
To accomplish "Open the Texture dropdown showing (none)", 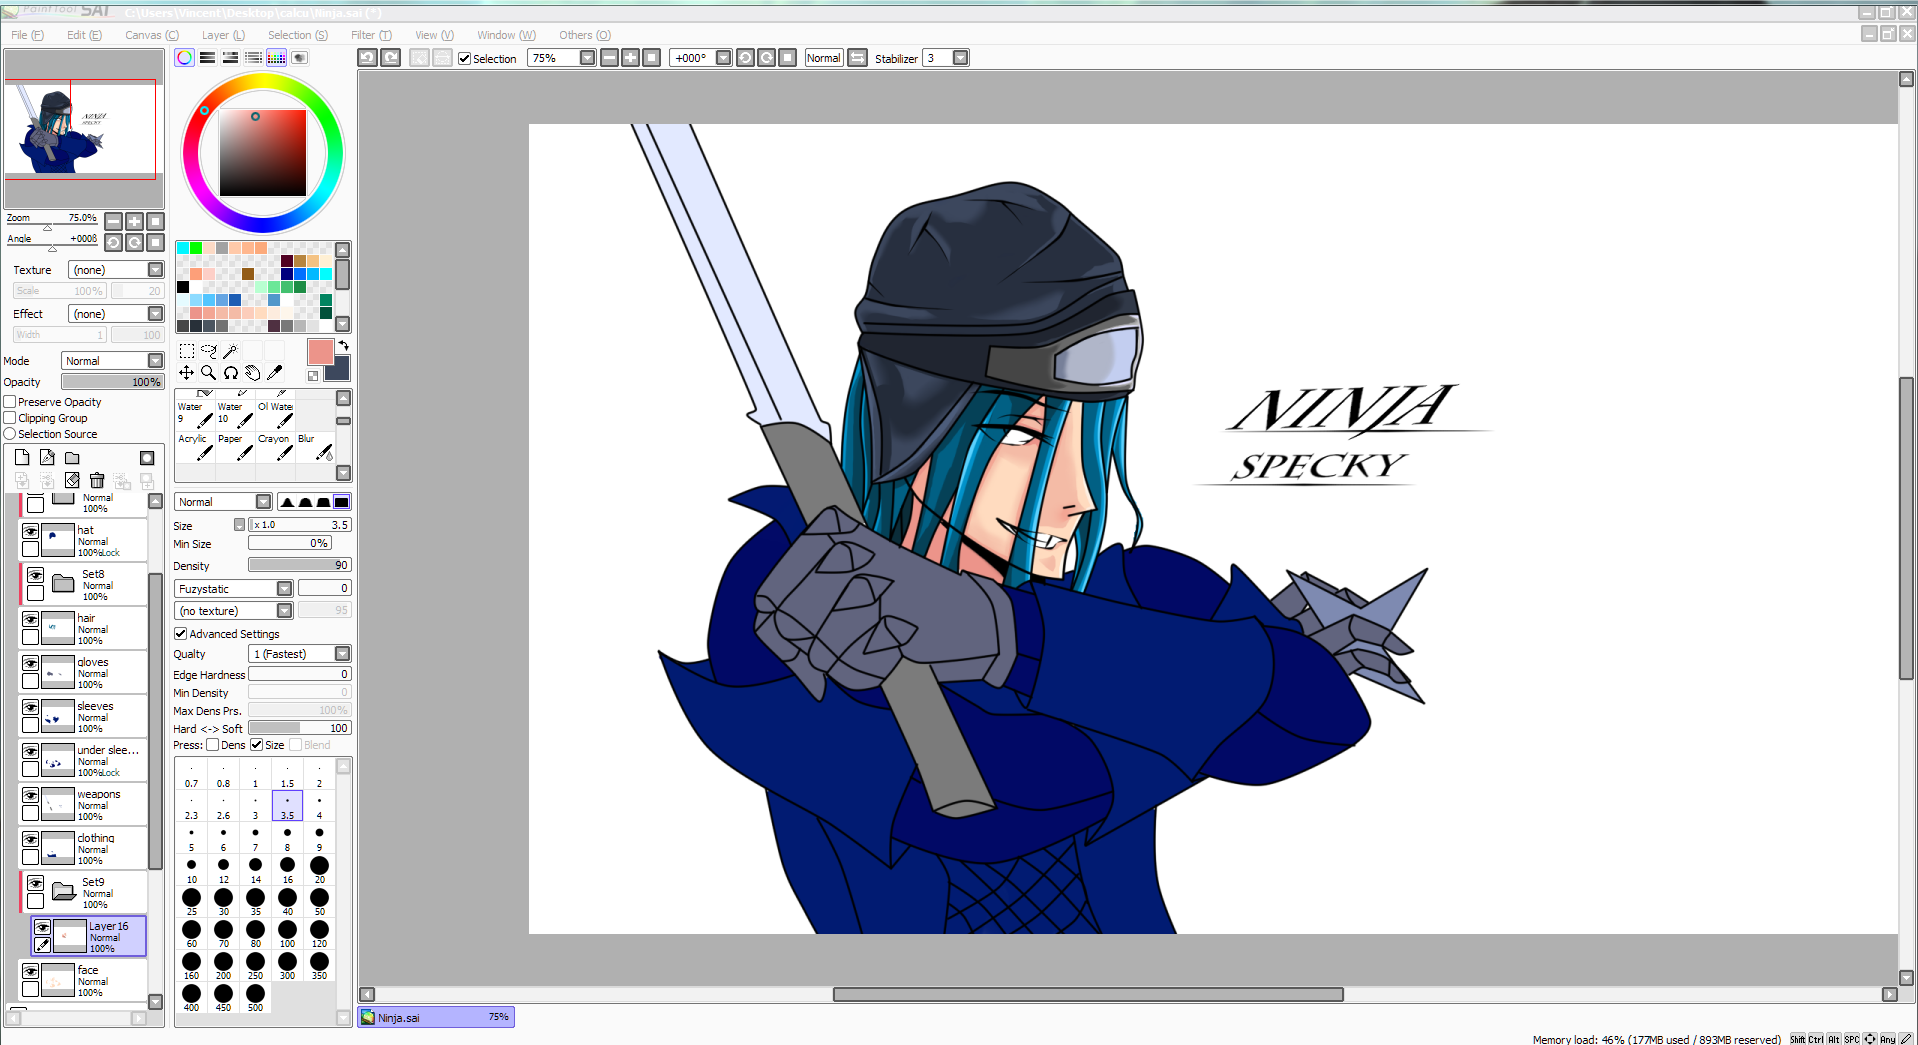I will coord(155,269).
